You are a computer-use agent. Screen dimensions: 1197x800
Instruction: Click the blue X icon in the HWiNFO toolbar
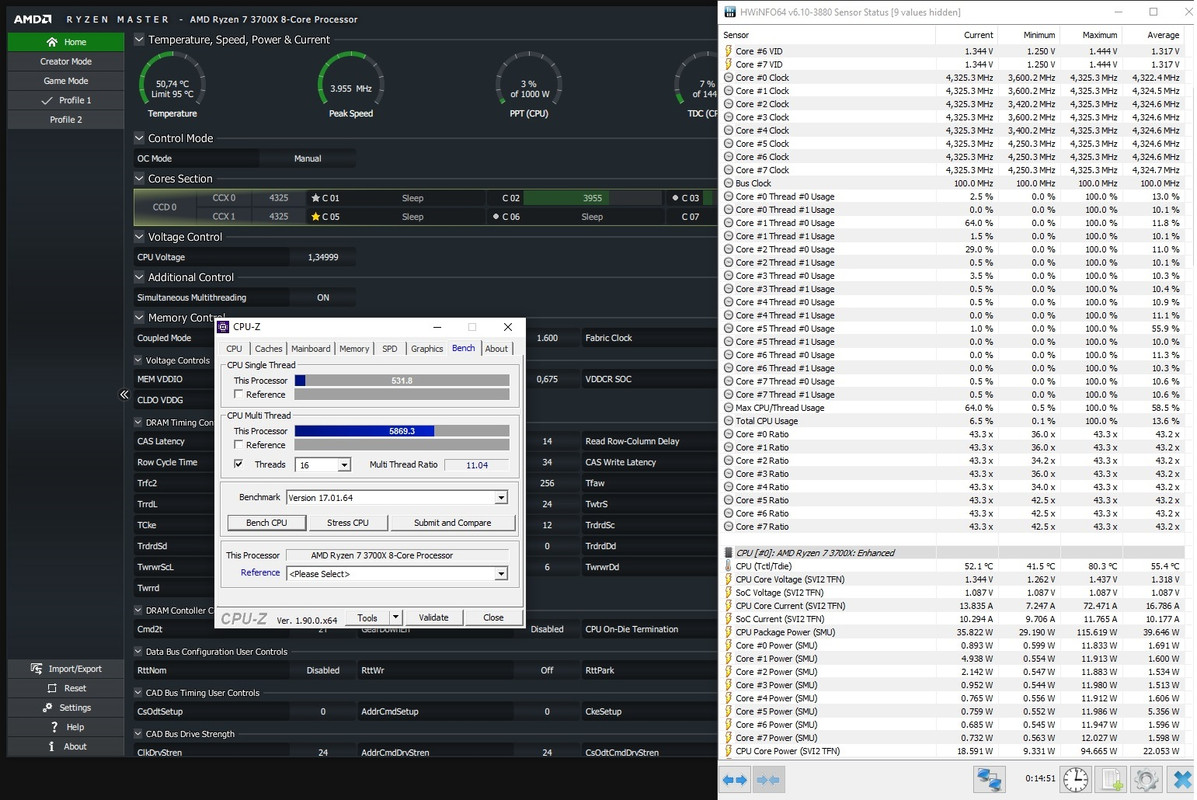(1182, 779)
